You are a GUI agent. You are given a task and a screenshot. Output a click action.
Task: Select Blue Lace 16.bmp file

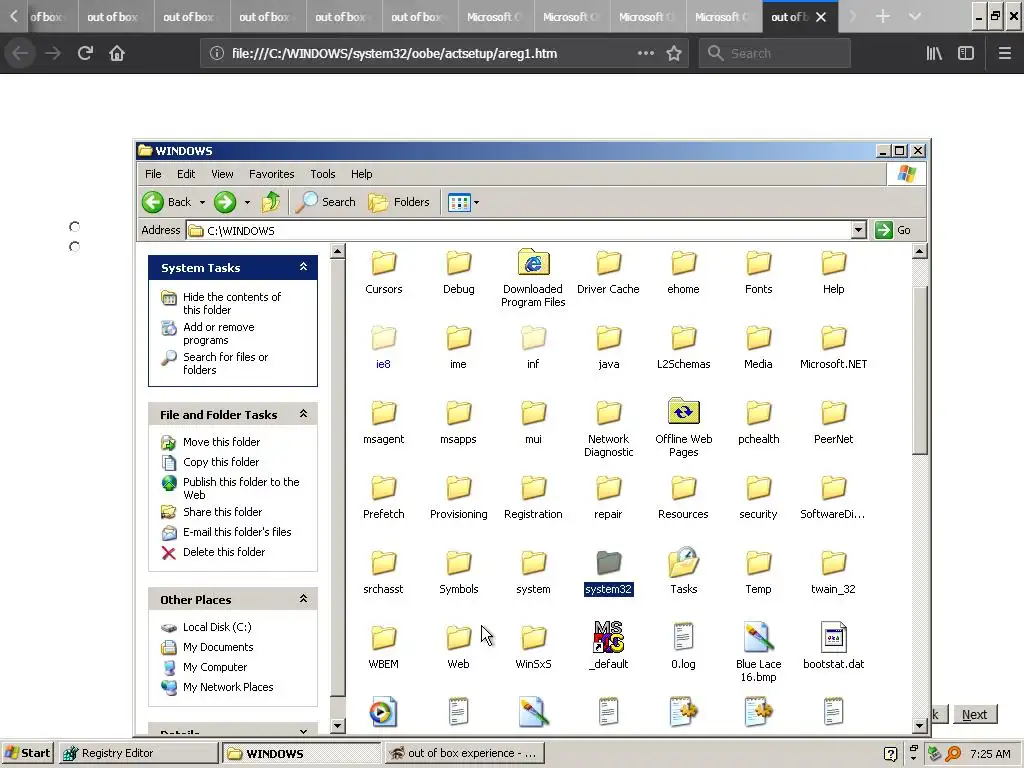coord(758,652)
